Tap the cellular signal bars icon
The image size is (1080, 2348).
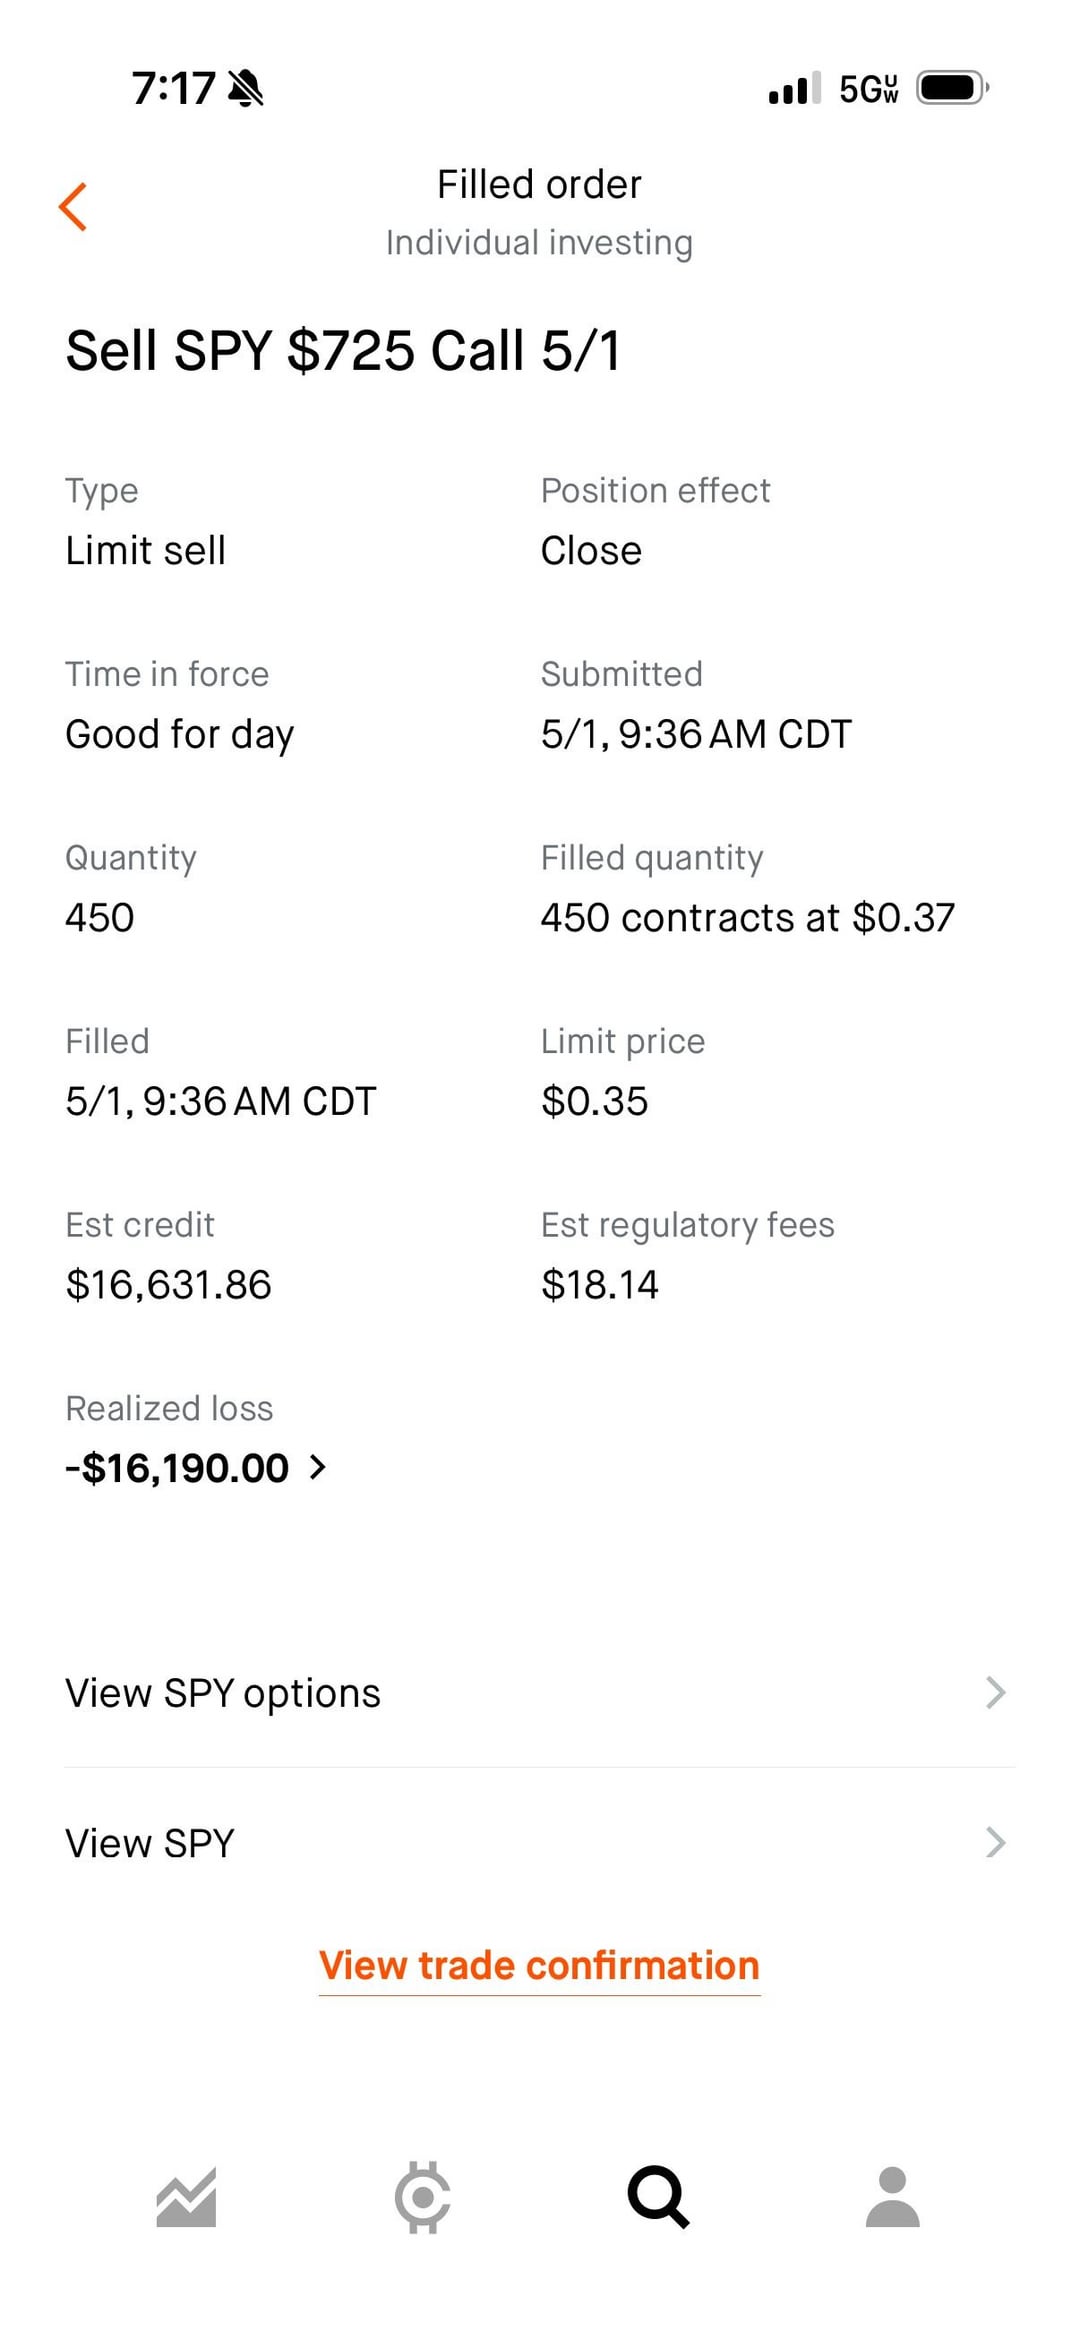[795, 88]
